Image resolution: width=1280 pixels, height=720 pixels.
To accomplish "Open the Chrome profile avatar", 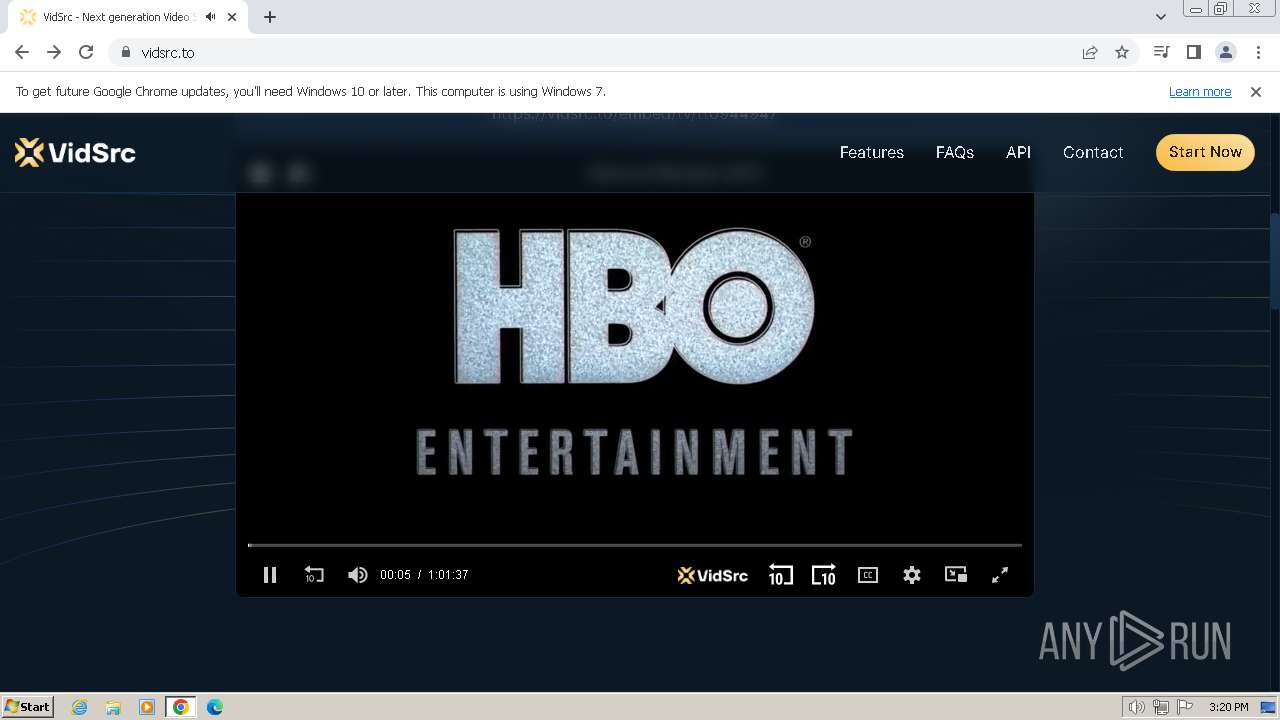I will [x=1225, y=52].
